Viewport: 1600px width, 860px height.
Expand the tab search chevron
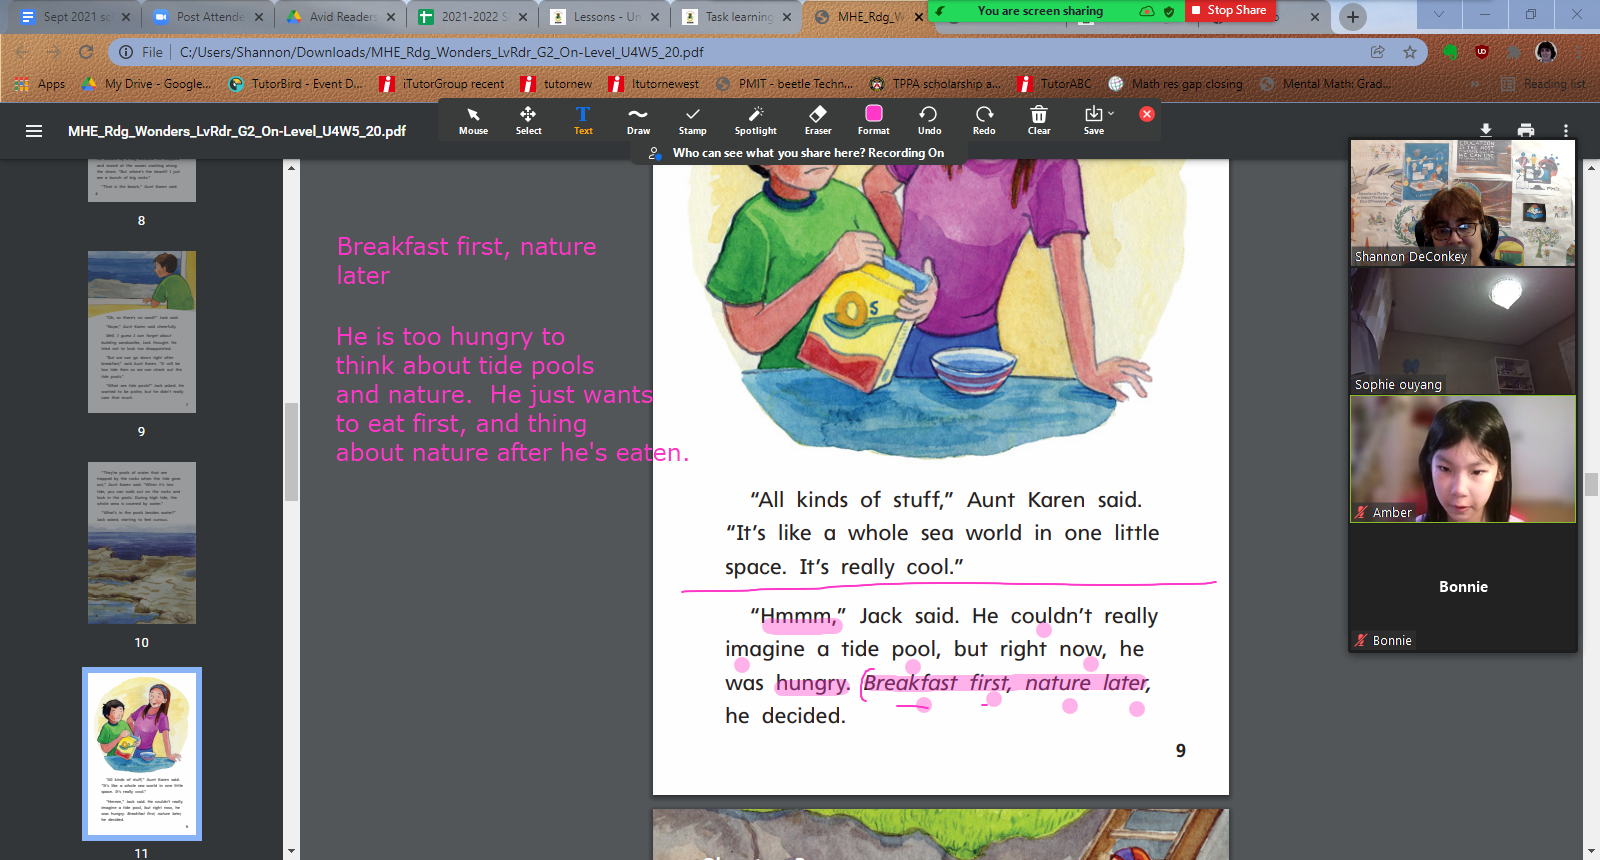(x=1439, y=14)
